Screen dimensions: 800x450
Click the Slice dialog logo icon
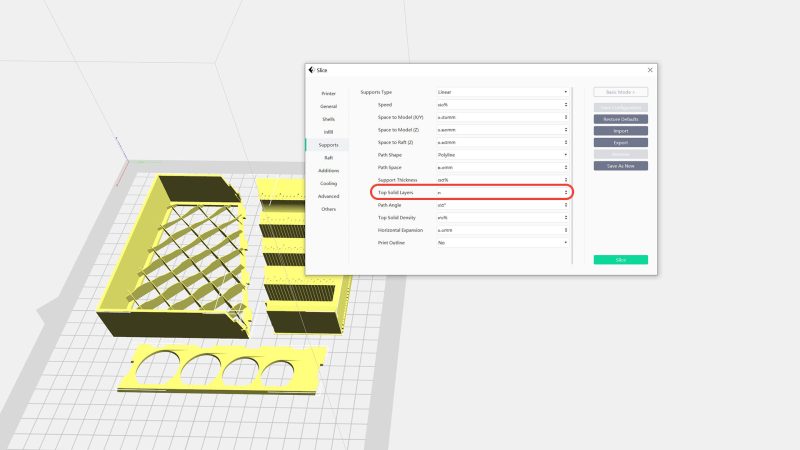[311, 70]
